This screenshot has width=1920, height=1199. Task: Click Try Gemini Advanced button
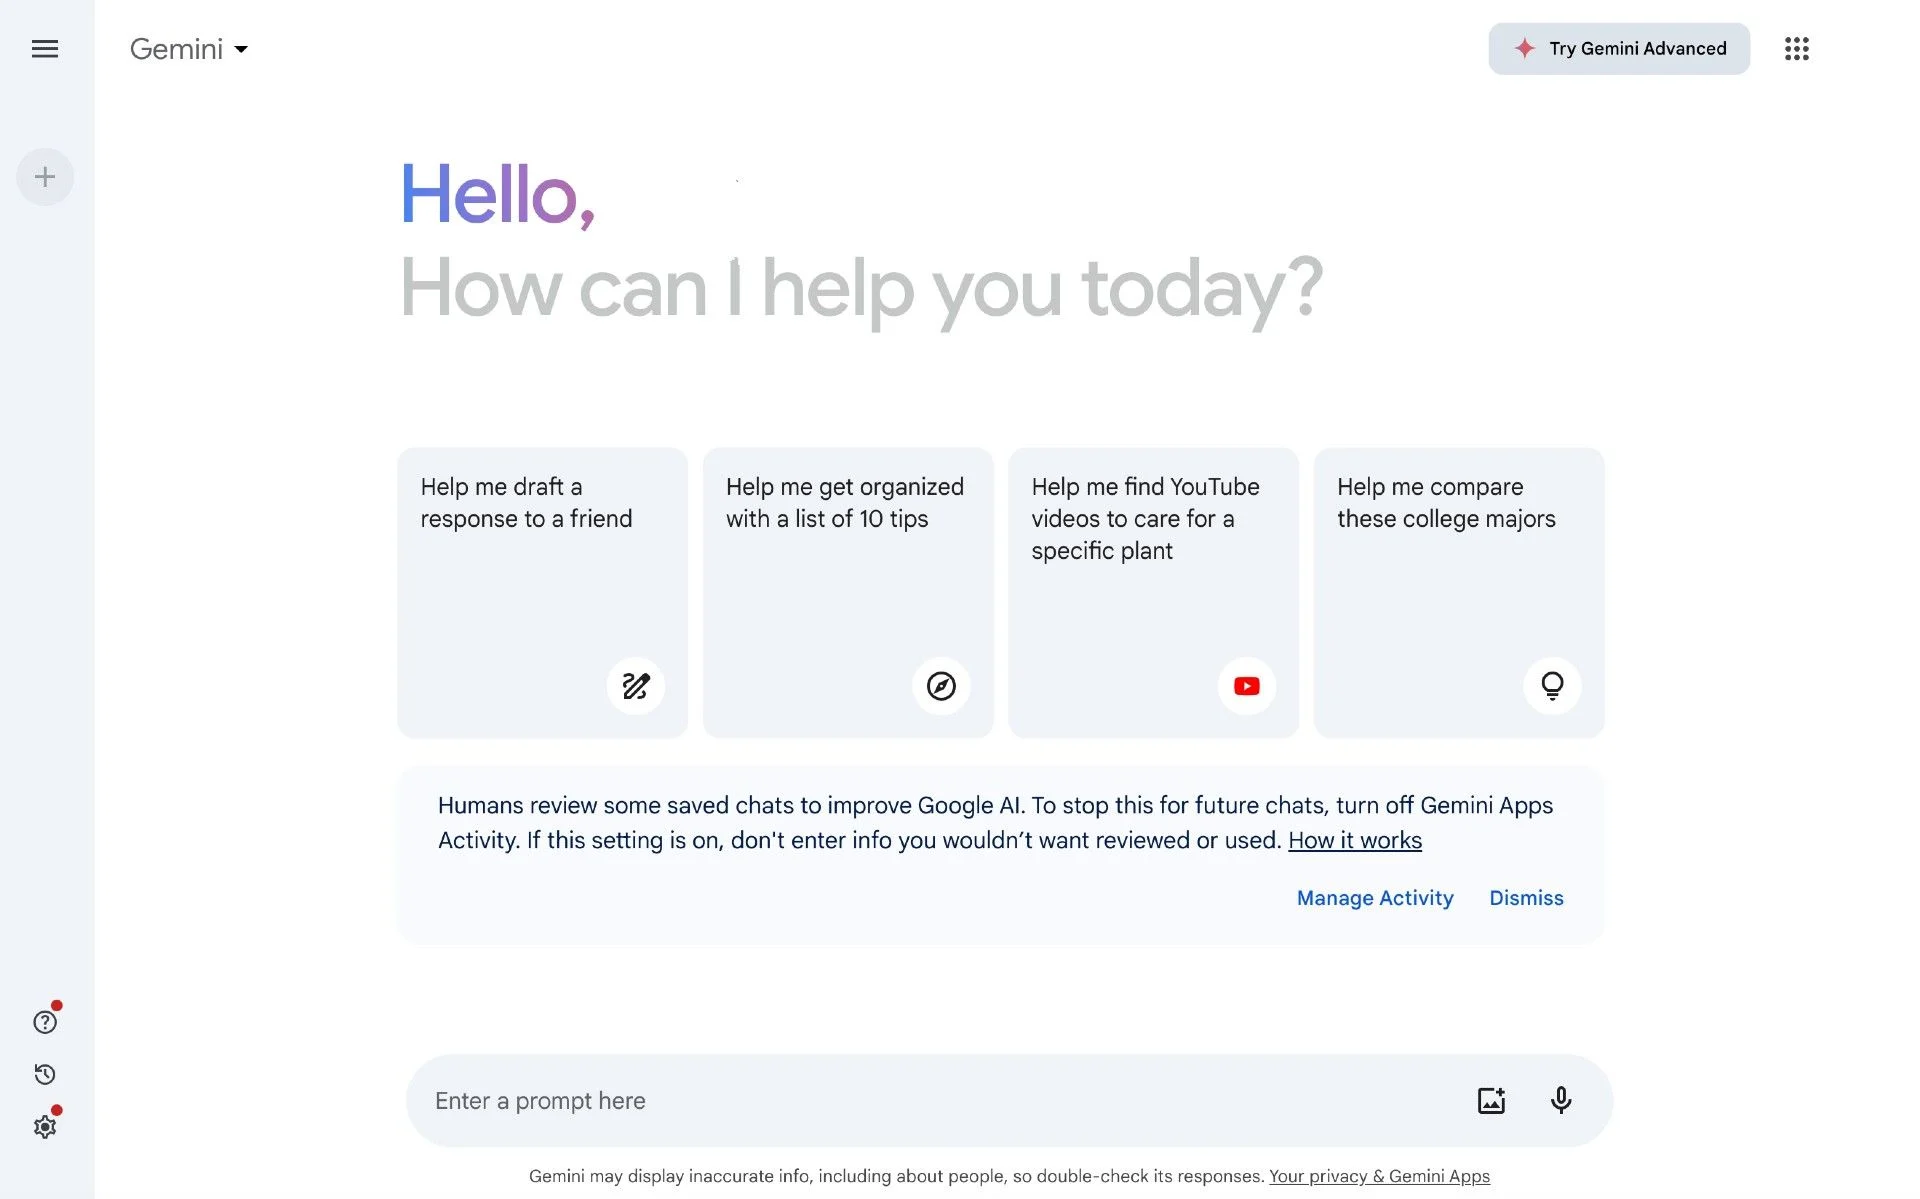click(x=1619, y=49)
